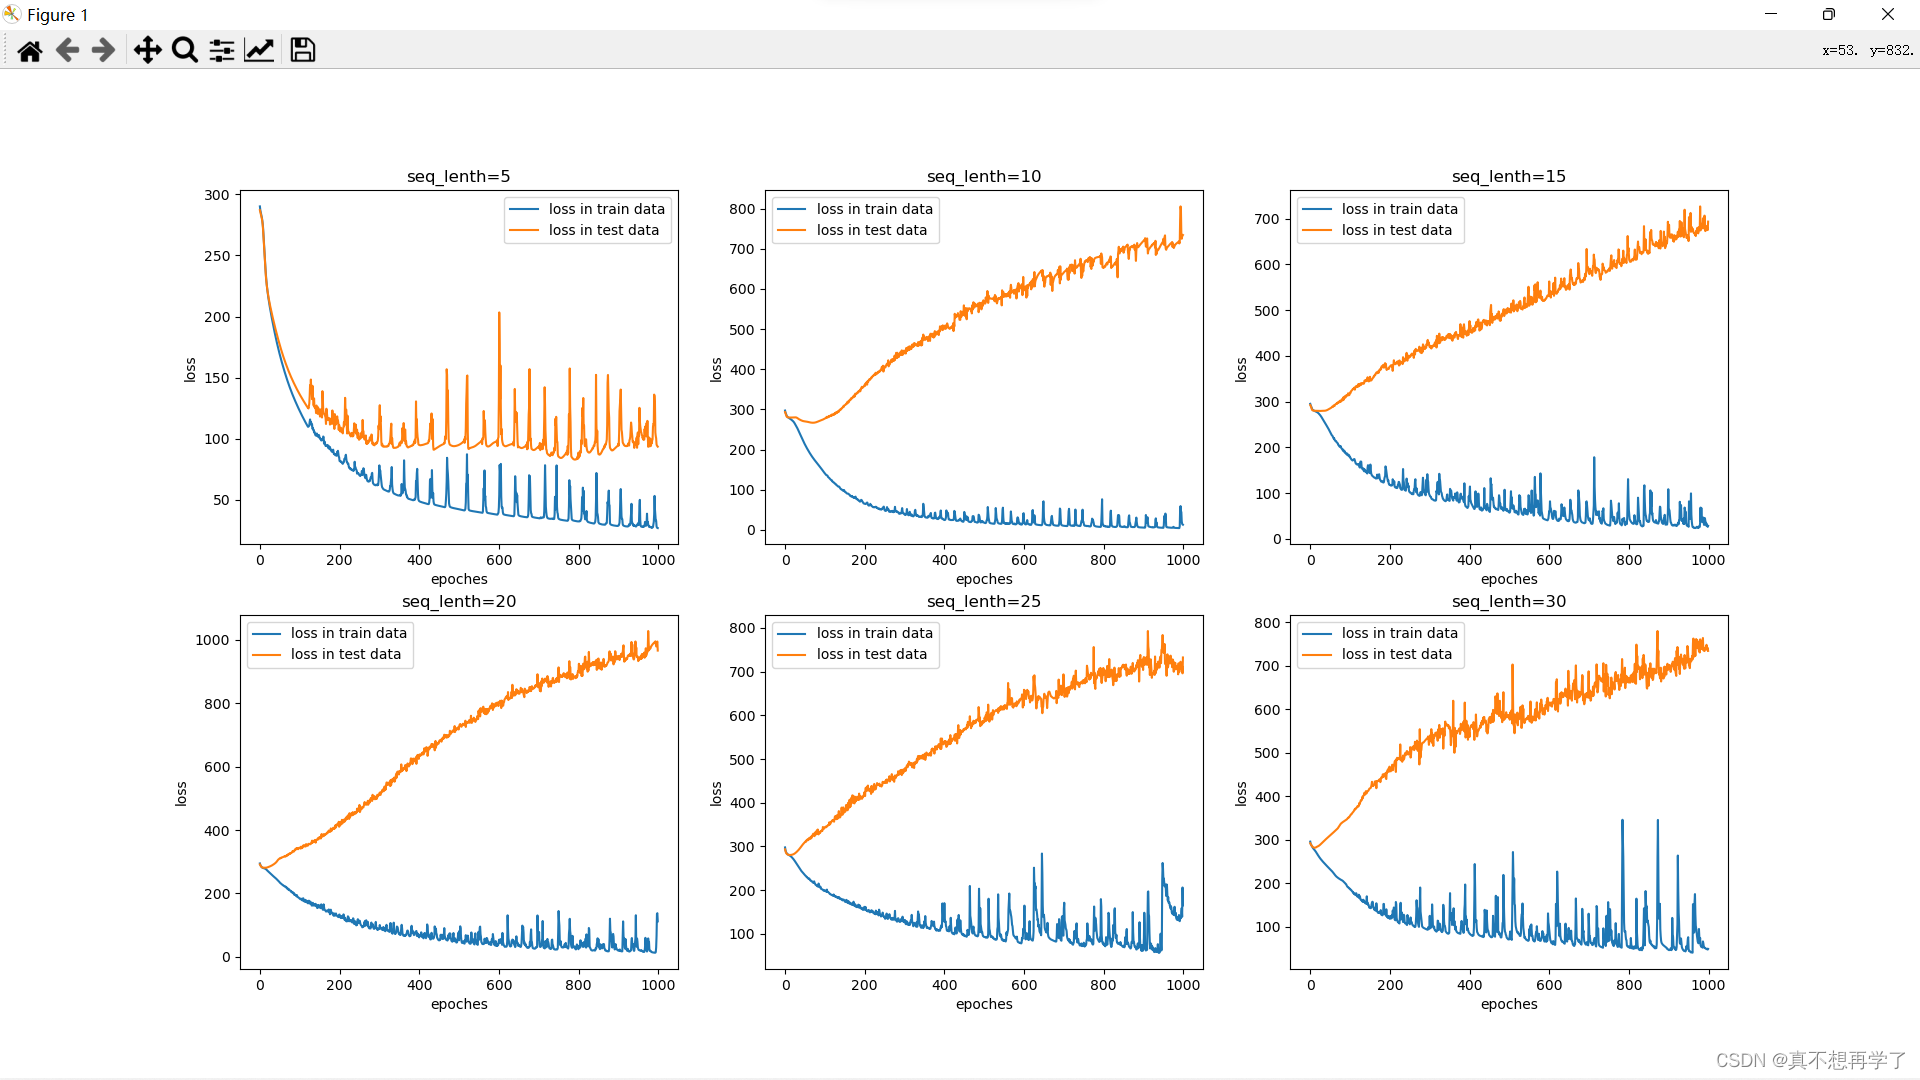Click the seq_lenth=30 legend train data entry
This screenshot has height=1080, width=1920.
pos(1399,634)
